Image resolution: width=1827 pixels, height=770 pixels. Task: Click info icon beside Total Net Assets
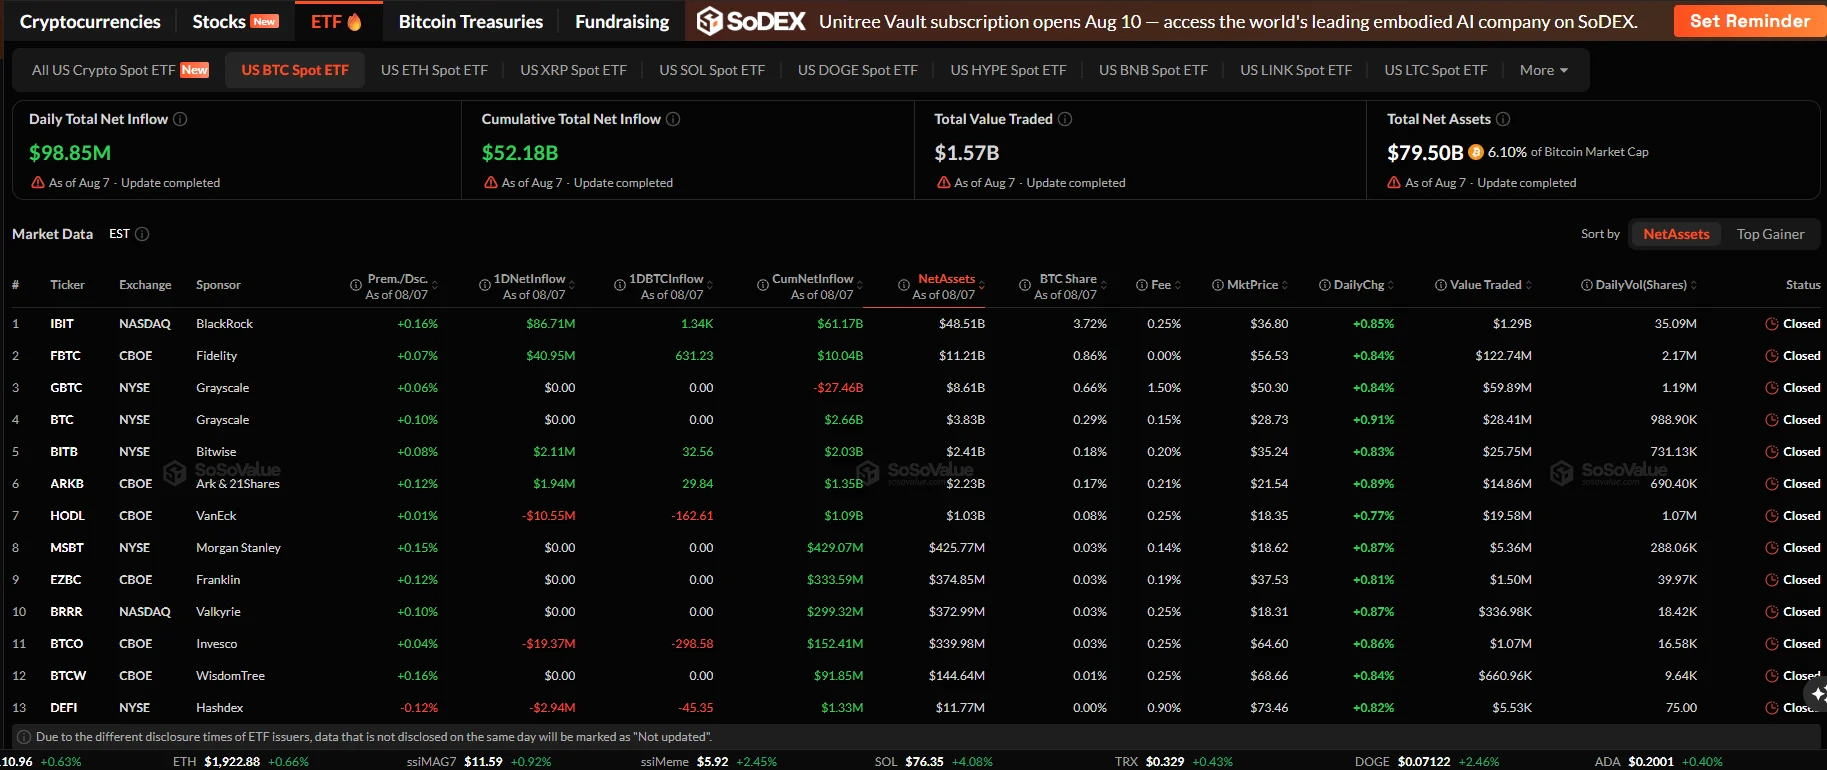click(x=1503, y=119)
